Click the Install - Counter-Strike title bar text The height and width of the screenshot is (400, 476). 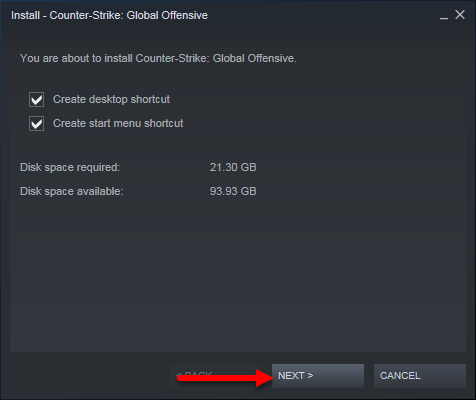pyautogui.click(x=109, y=15)
